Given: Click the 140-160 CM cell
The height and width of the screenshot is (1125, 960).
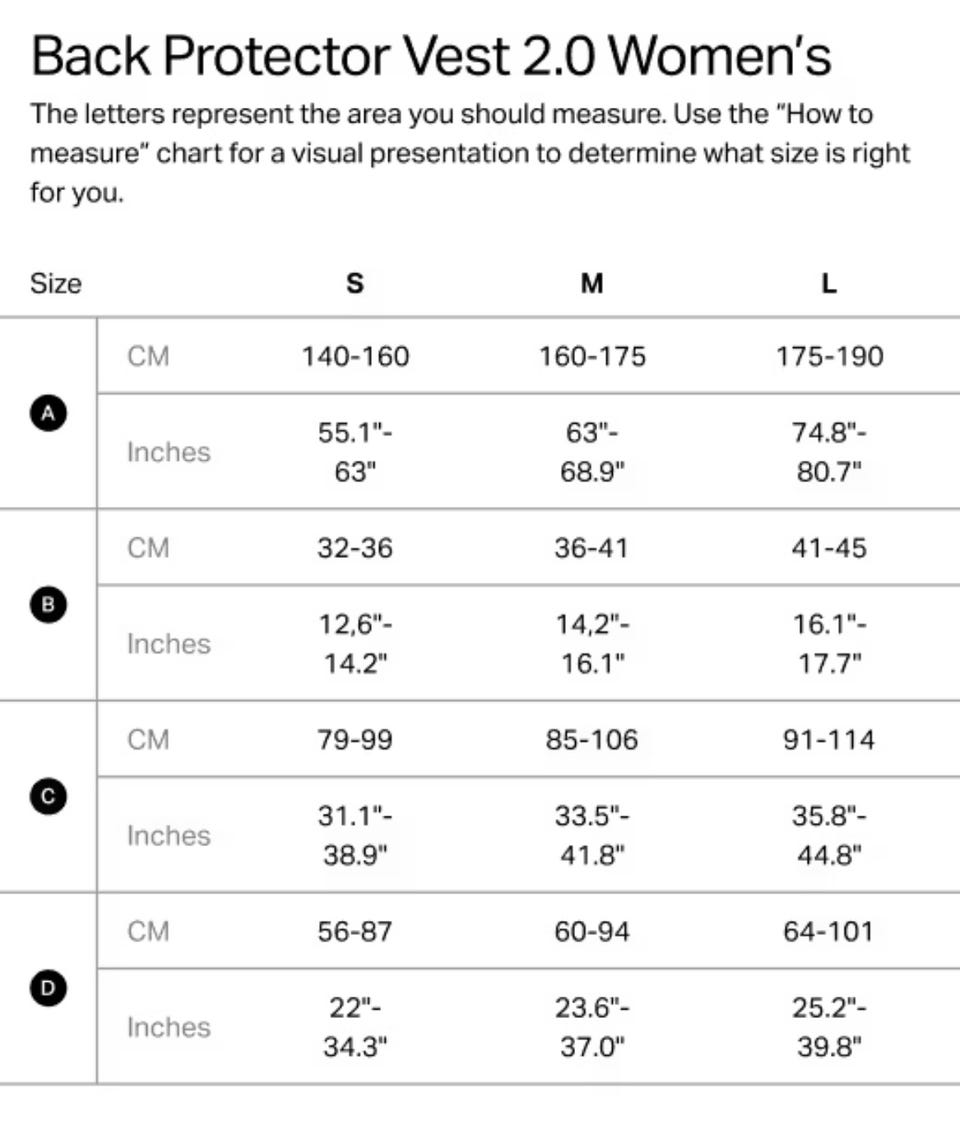Looking at the screenshot, I should pyautogui.click(x=355, y=356).
